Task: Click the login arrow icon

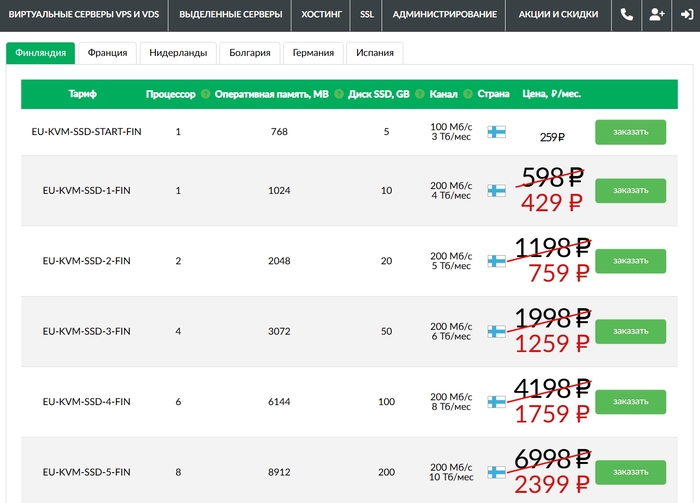Action: pos(686,15)
